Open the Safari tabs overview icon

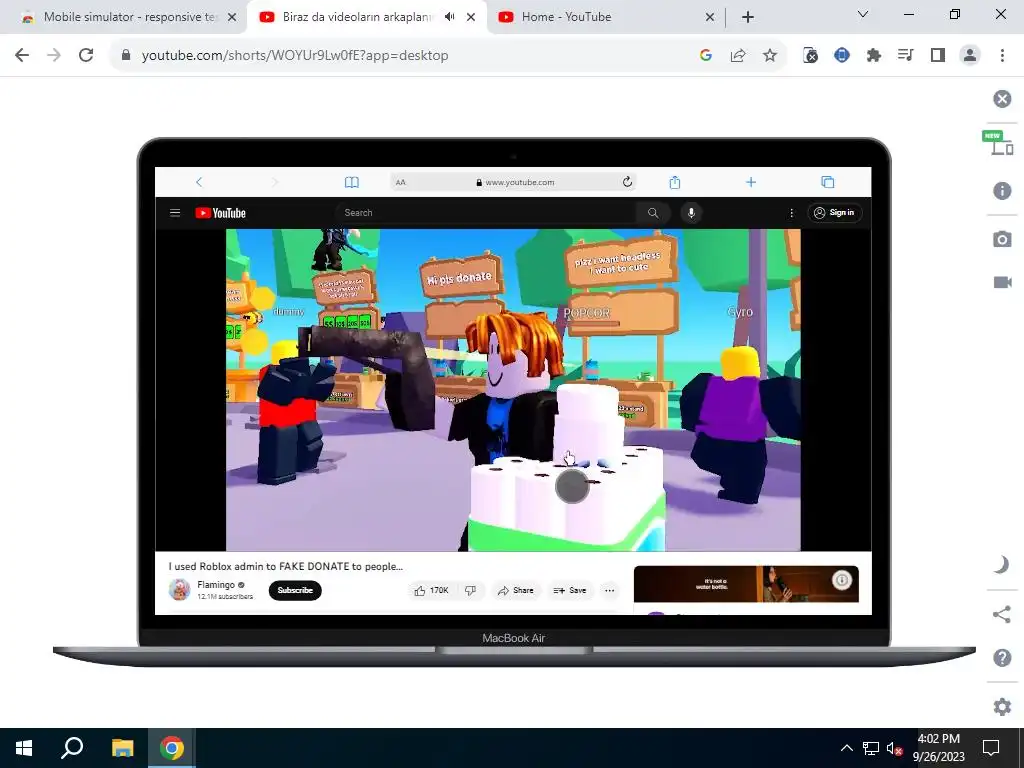click(x=827, y=182)
